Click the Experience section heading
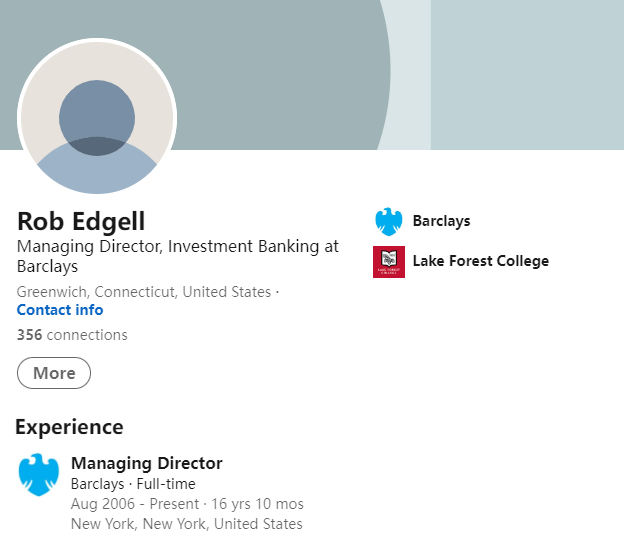 click(69, 427)
